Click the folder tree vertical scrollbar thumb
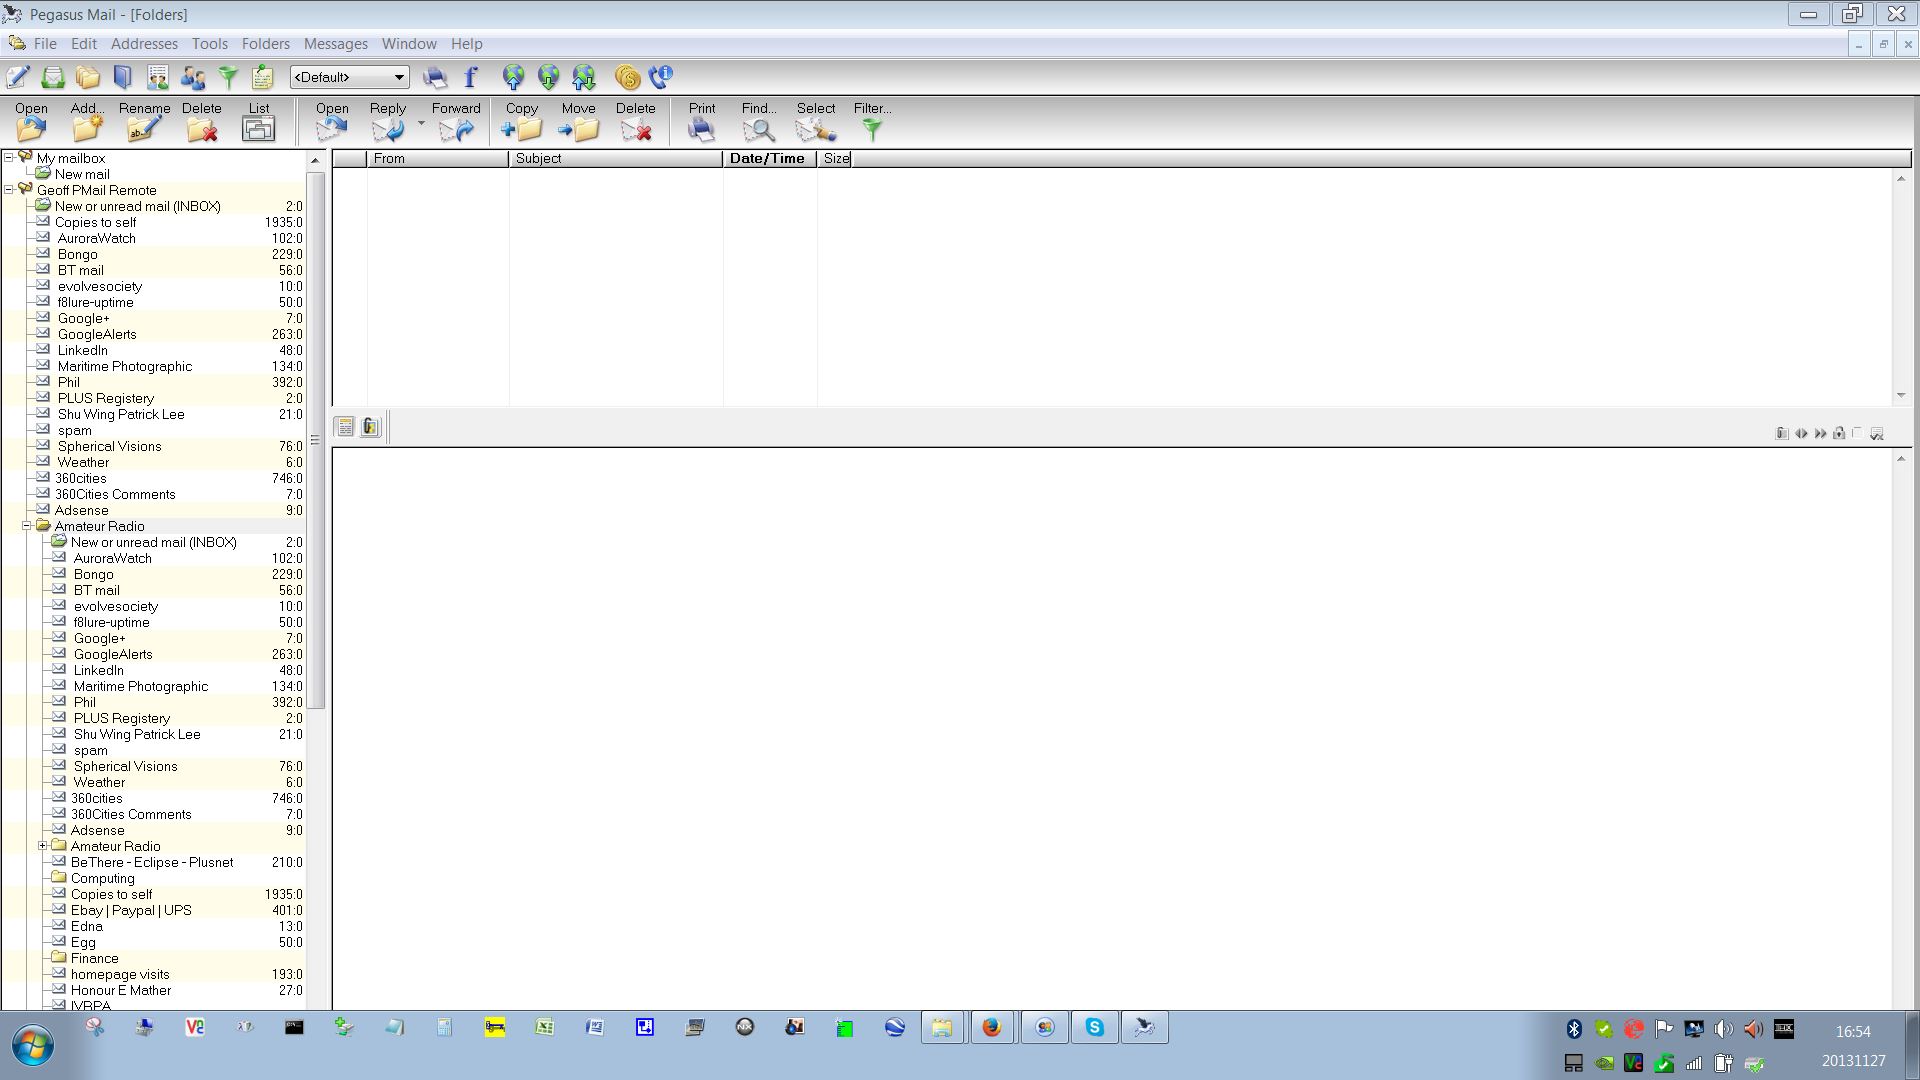 click(315, 440)
